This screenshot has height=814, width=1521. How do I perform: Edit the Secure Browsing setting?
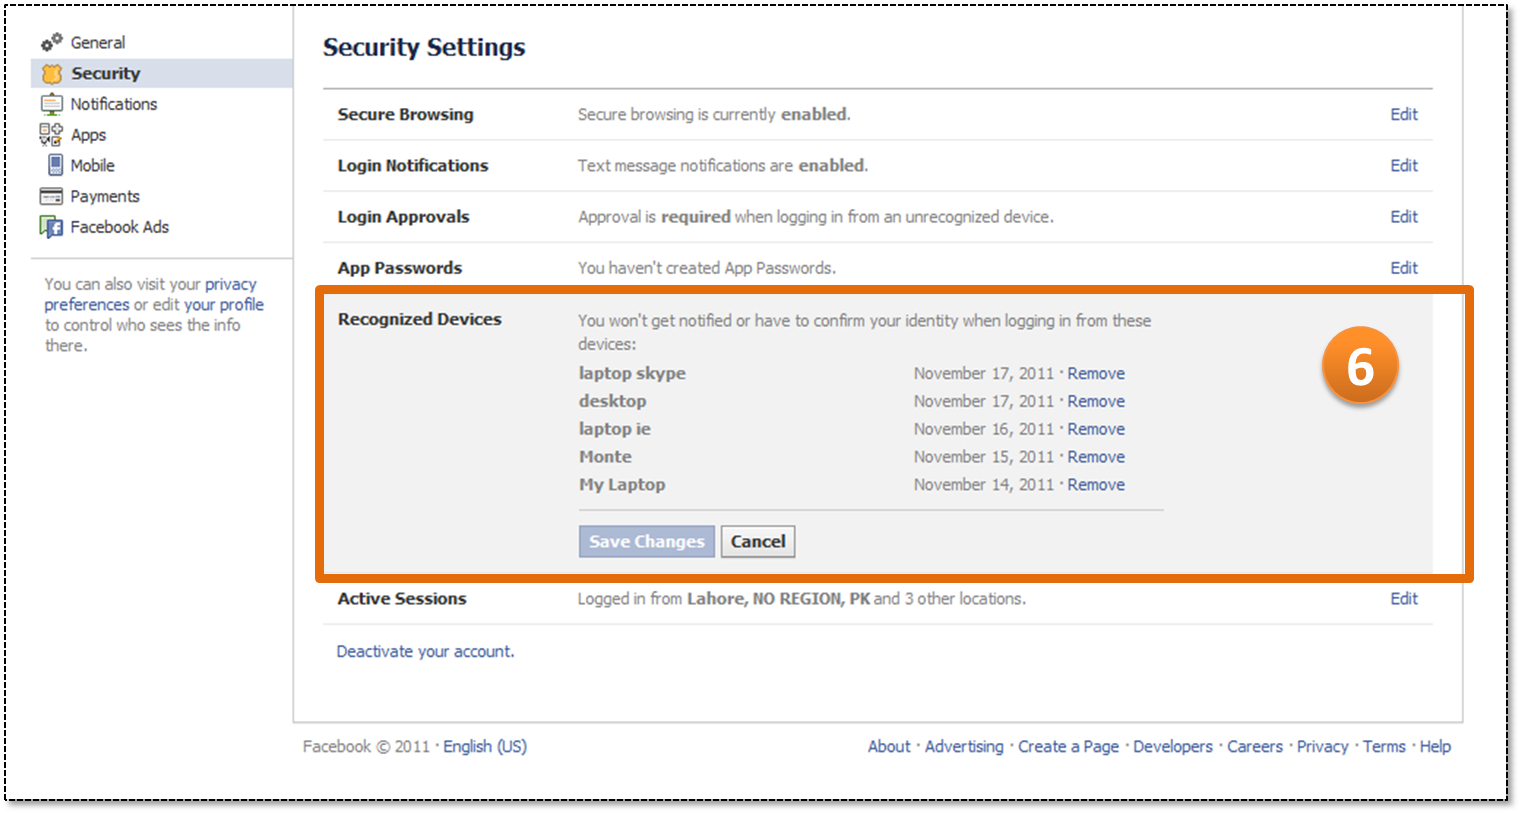tap(1404, 114)
